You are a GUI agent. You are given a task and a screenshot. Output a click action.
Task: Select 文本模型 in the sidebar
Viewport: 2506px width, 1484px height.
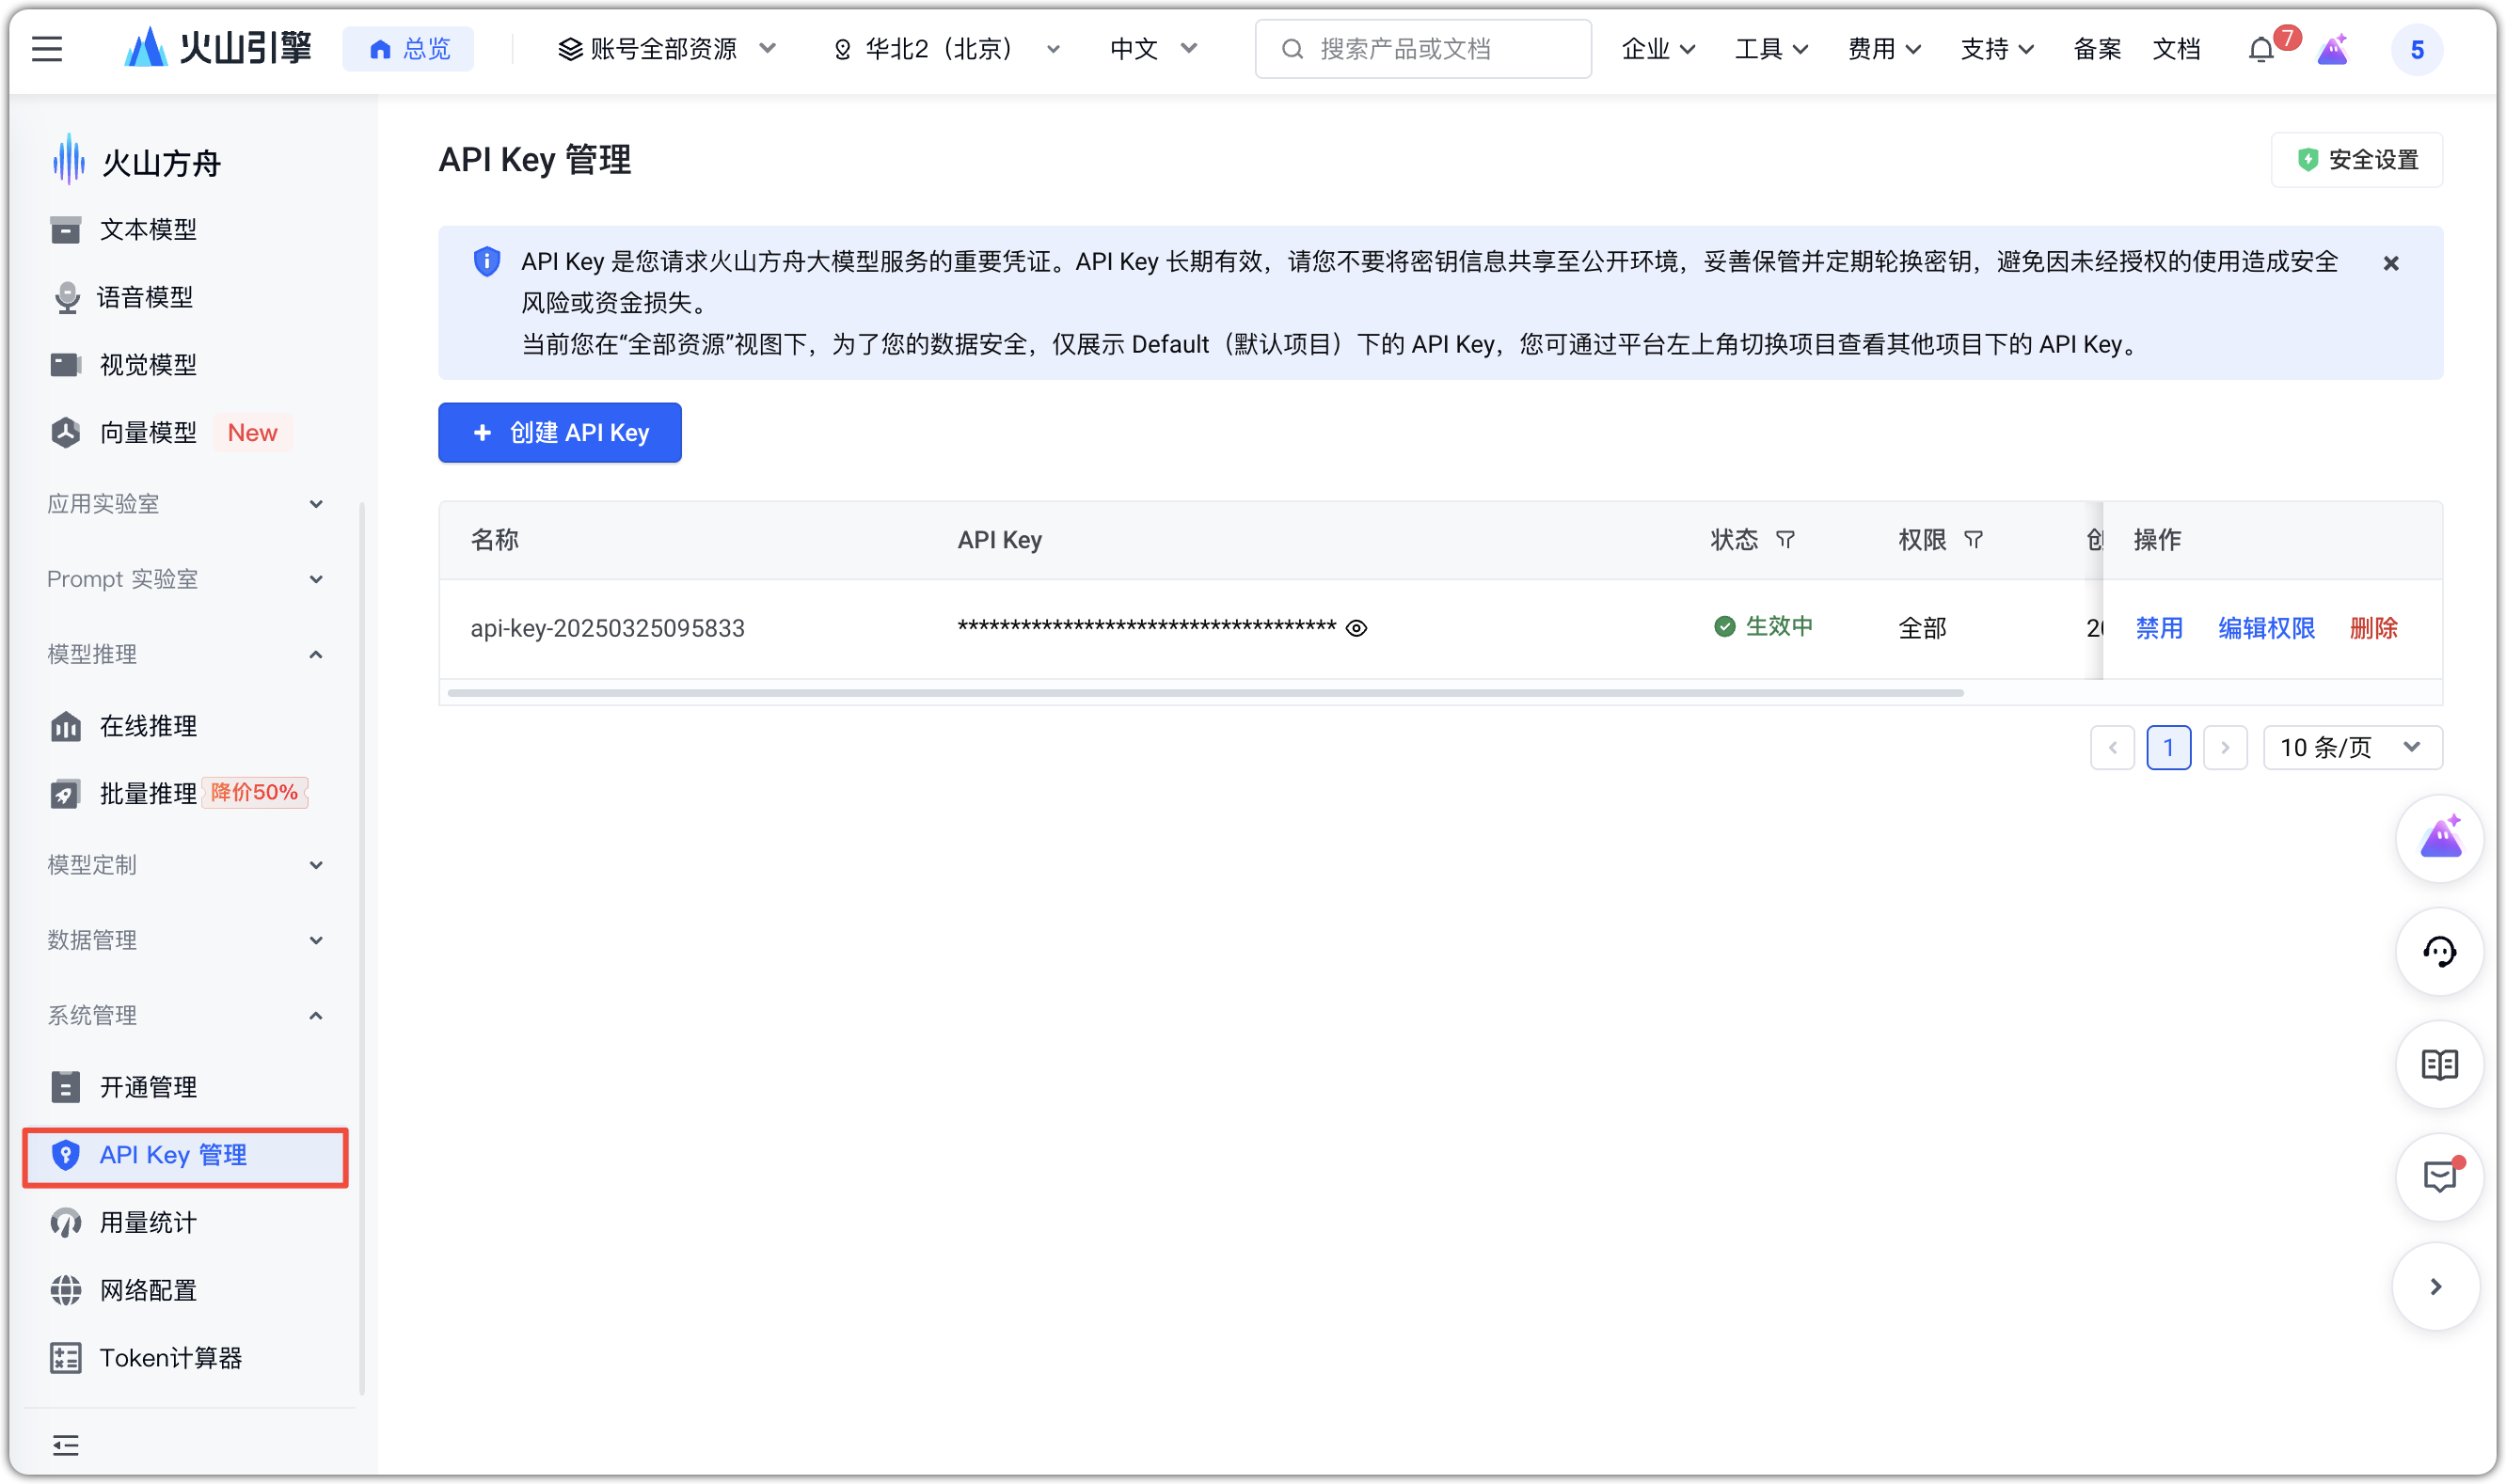(146, 229)
